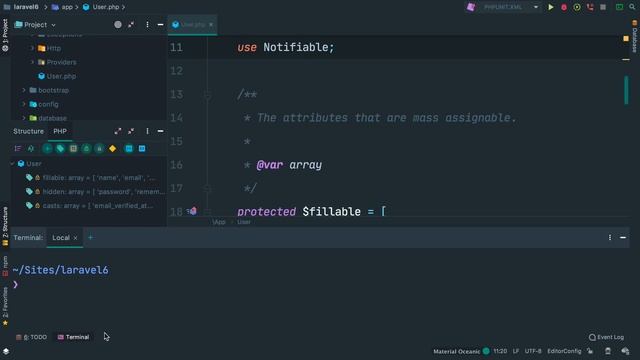640x360 pixels.
Task: Expand the bootstrap folder
Action: [24, 90]
